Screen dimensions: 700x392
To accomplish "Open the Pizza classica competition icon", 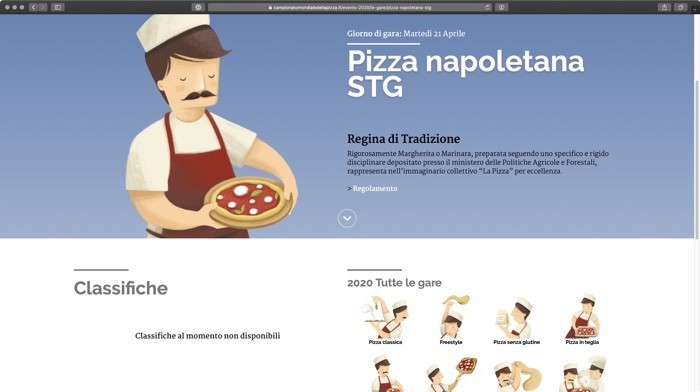I will click(x=385, y=316).
